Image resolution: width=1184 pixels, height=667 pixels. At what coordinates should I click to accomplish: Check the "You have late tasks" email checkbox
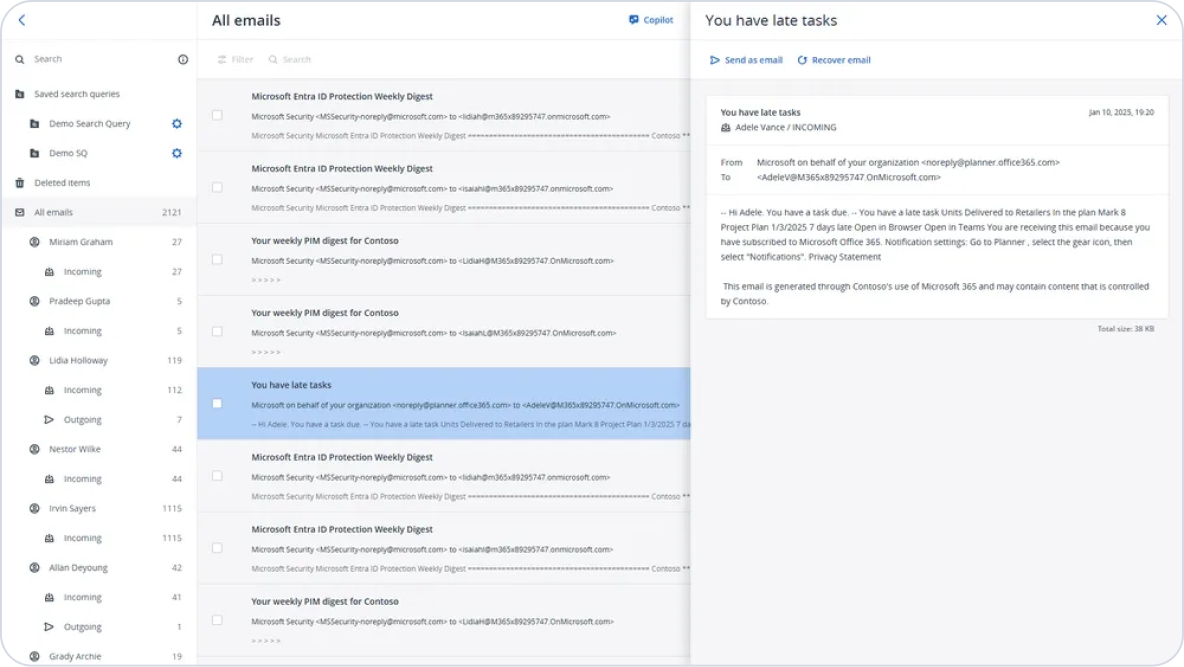[x=217, y=403]
